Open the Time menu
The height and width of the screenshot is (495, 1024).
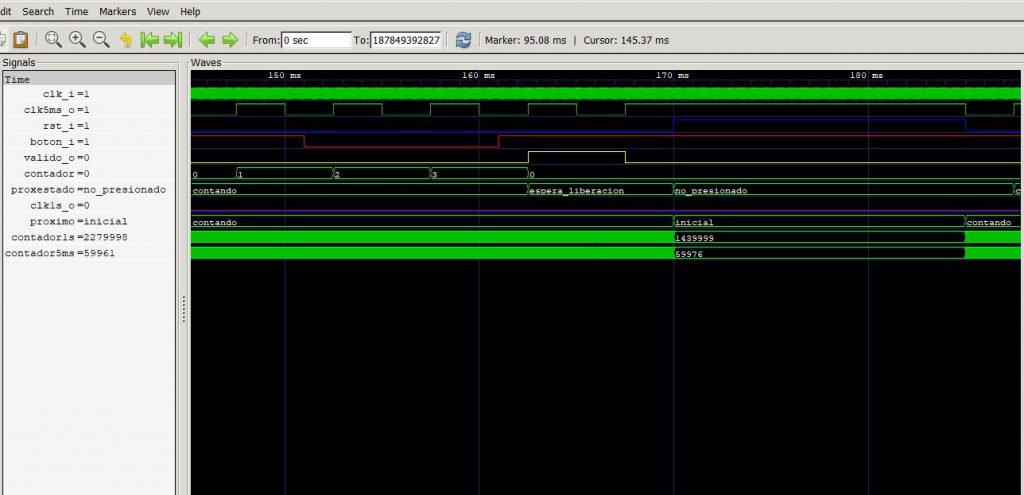(x=76, y=11)
